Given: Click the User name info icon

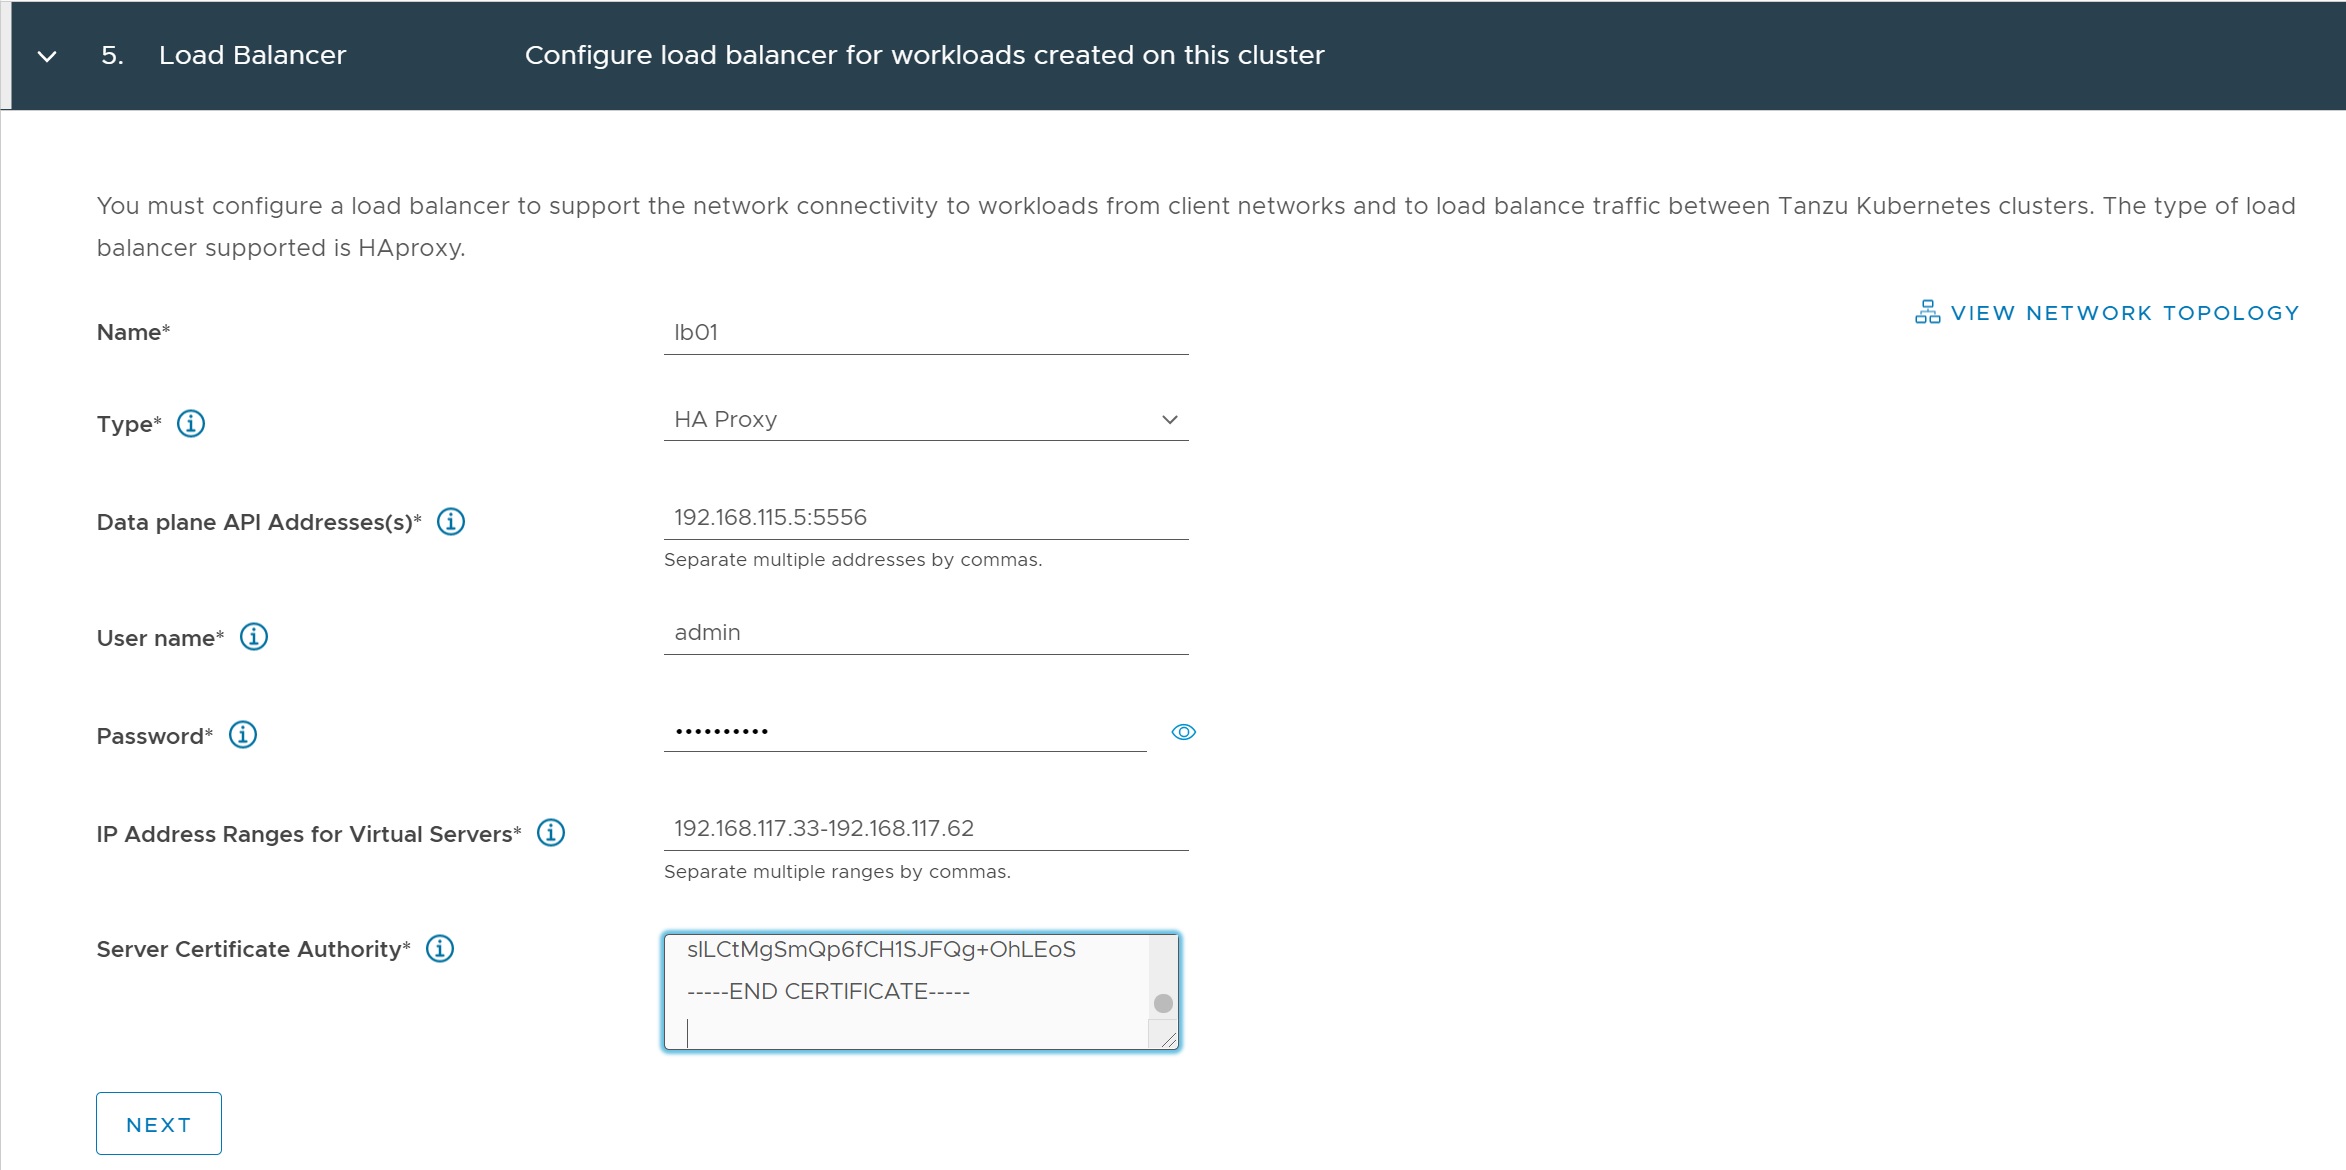Looking at the screenshot, I should coord(254,637).
